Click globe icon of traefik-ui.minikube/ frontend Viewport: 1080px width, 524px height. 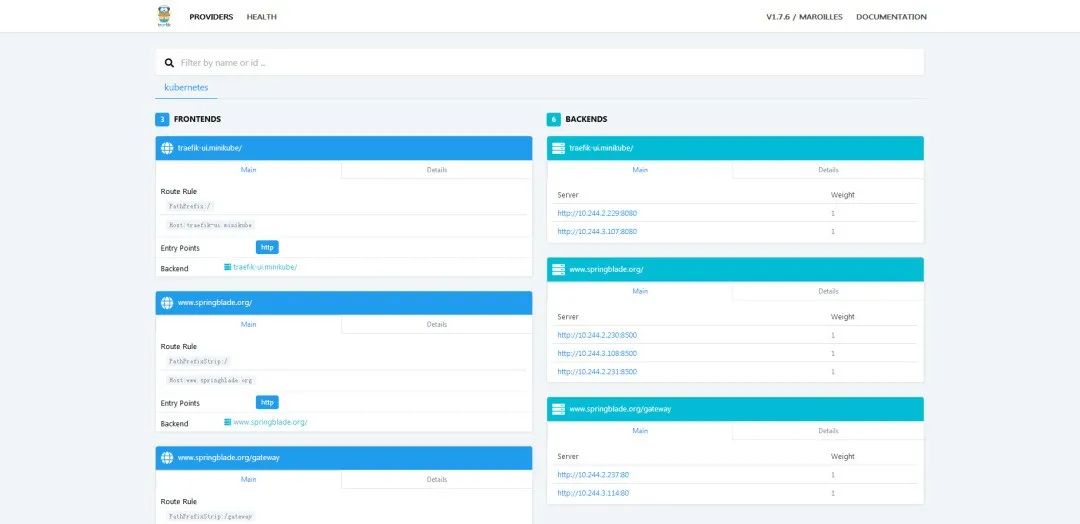[x=167, y=148]
